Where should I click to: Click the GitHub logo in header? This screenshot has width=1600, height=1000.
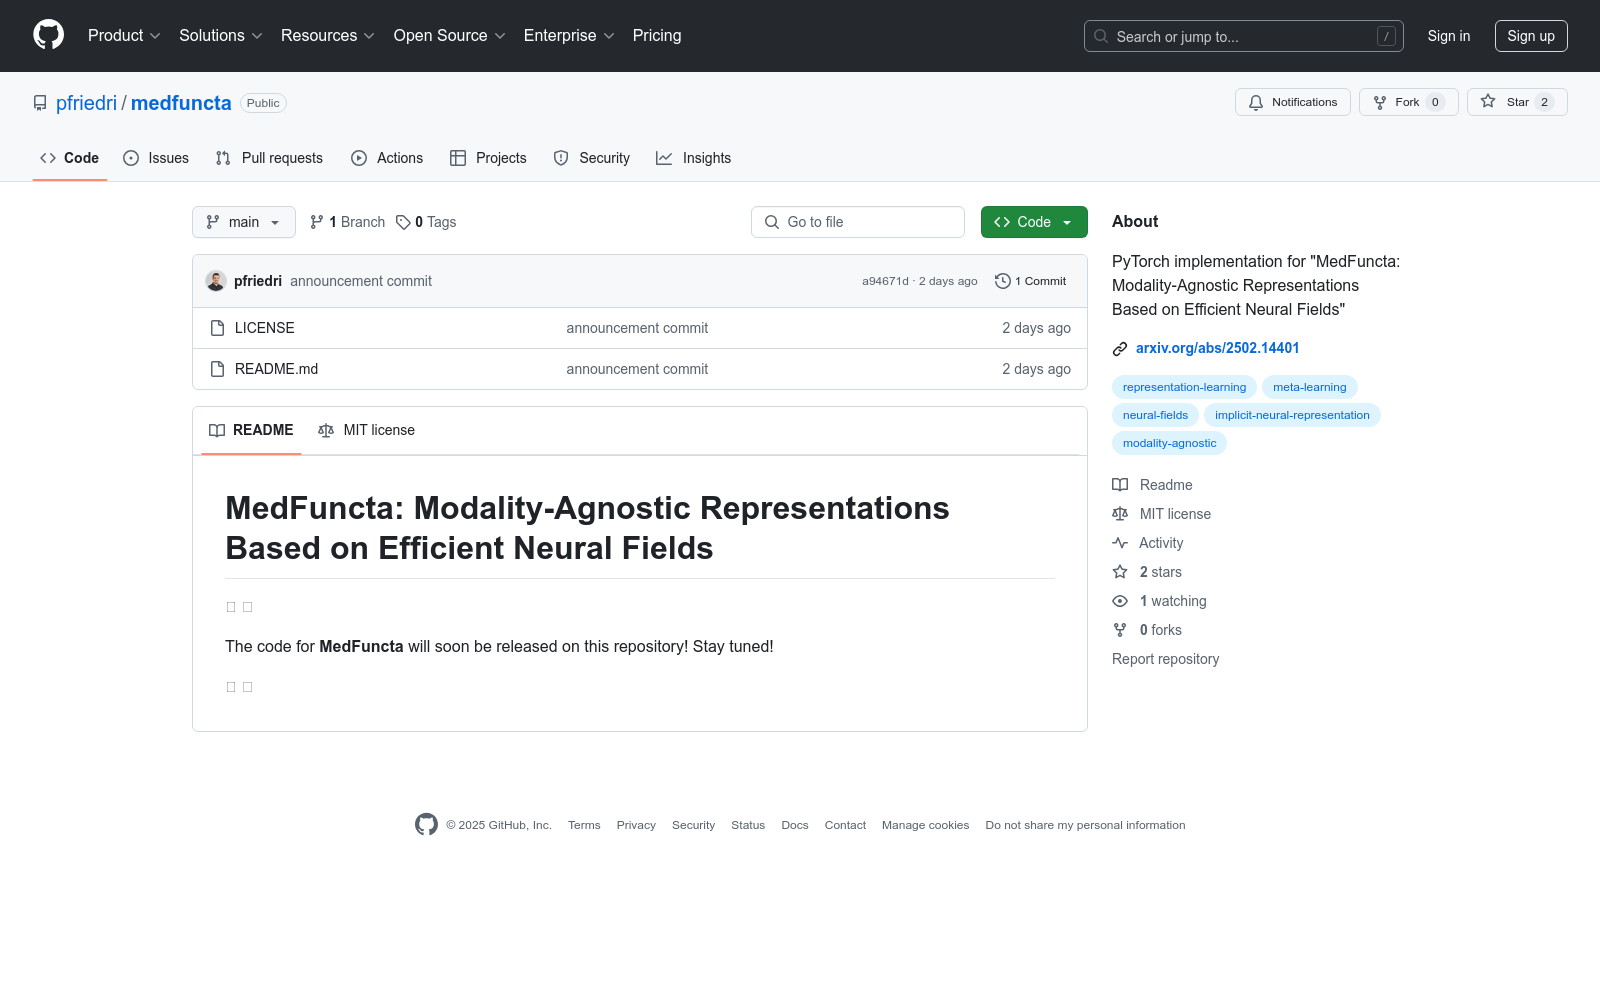[x=48, y=35]
